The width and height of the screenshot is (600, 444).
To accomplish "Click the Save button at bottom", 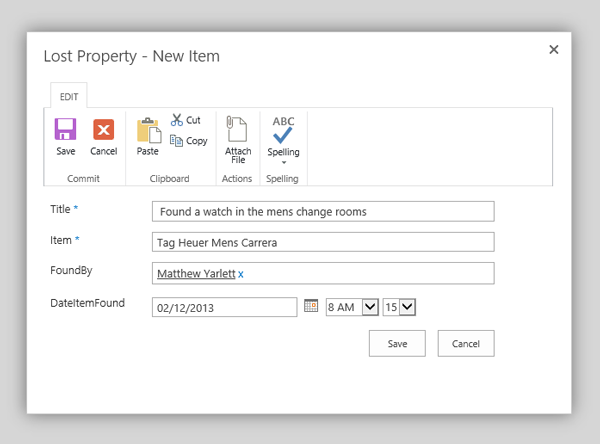I will pos(397,344).
